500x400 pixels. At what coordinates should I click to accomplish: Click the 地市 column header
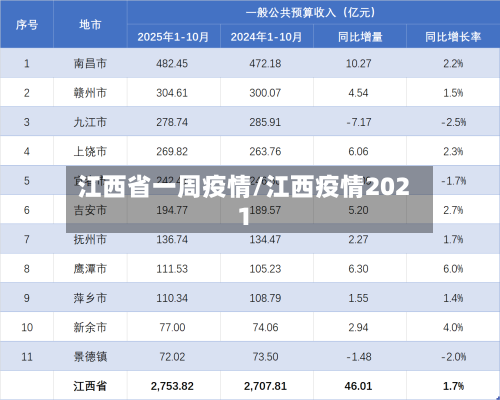tap(90, 25)
